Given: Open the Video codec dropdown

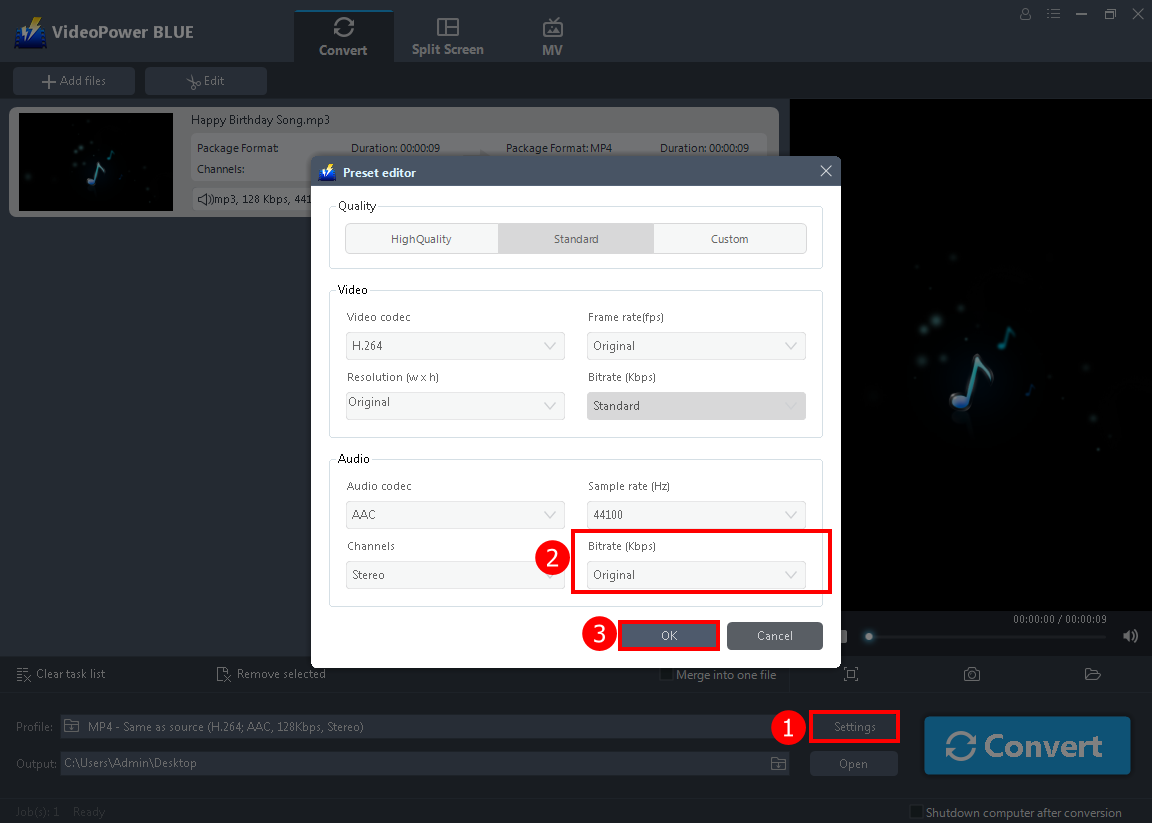Looking at the screenshot, I should point(455,345).
